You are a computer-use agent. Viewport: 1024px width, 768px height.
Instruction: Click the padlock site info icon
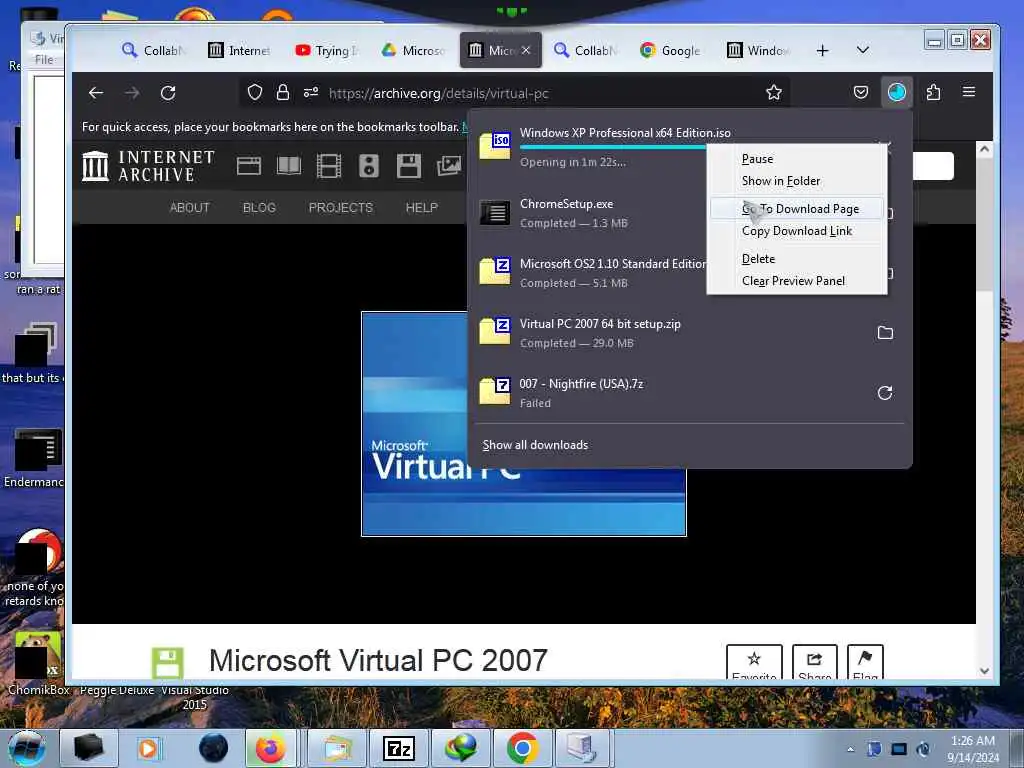(282, 93)
